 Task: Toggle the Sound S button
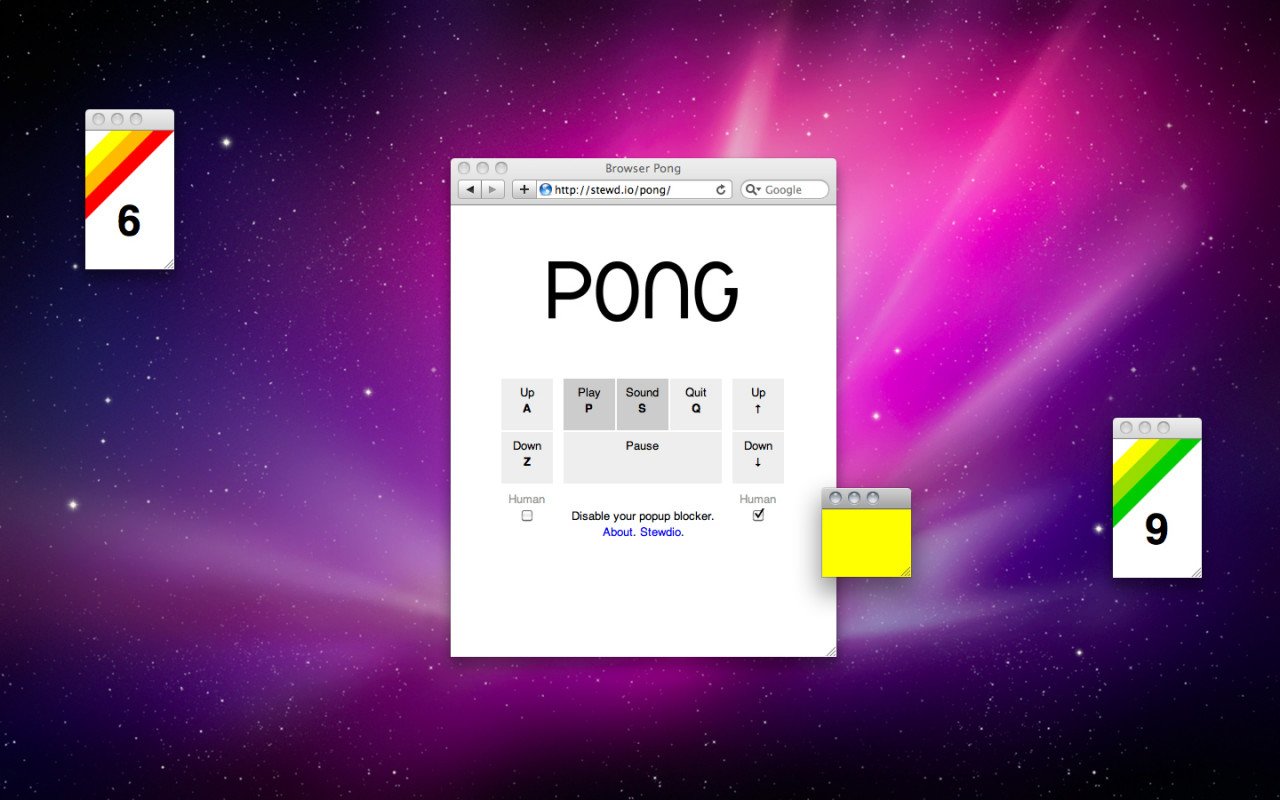[x=642, y=404]
